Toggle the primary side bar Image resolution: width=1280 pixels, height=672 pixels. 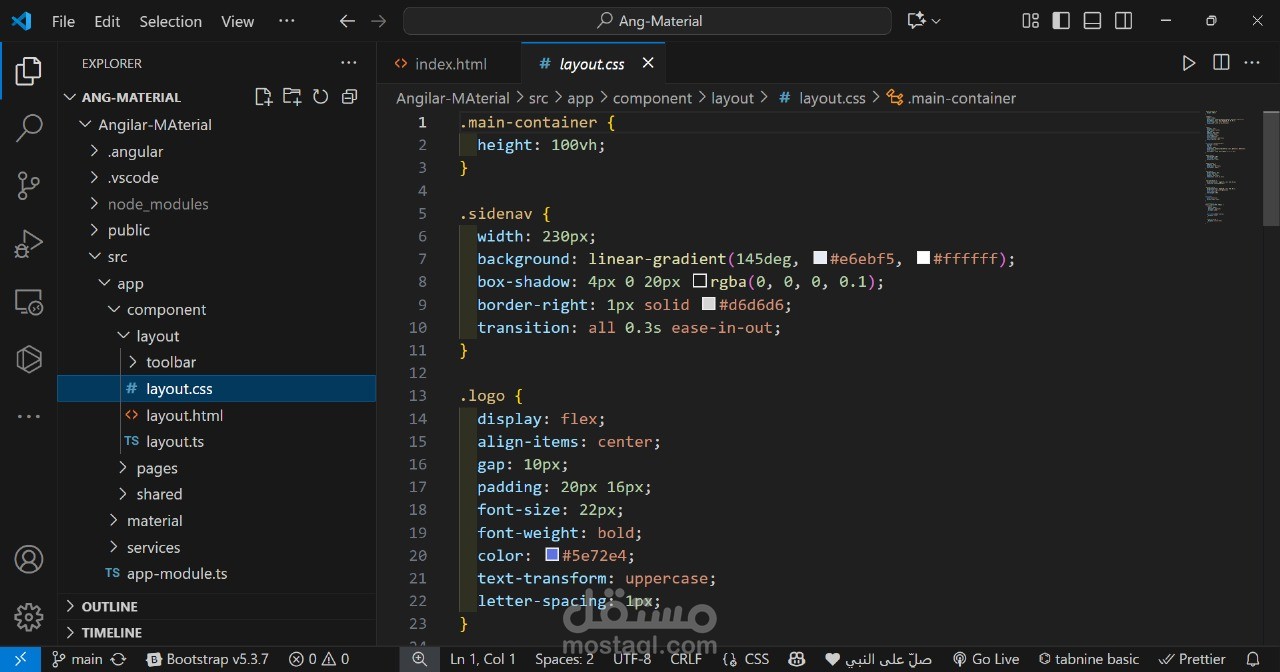tap(1061, 21)
